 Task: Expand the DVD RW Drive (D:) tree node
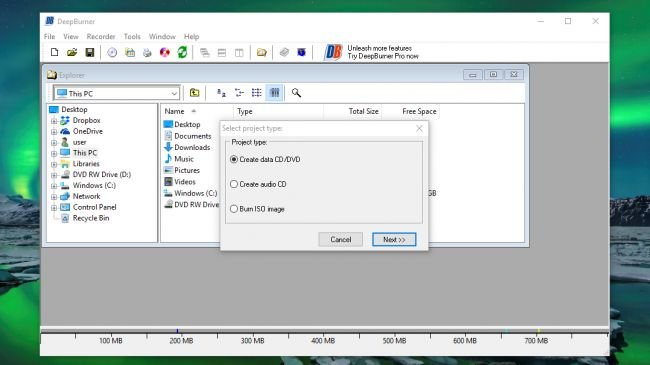54,175
